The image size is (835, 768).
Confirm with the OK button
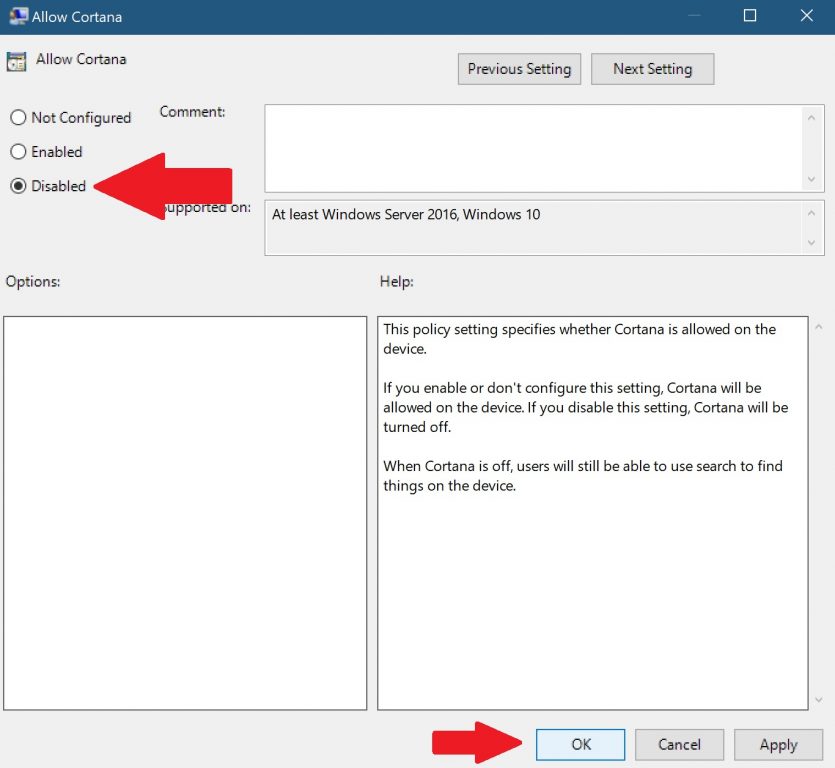point(580,745)
